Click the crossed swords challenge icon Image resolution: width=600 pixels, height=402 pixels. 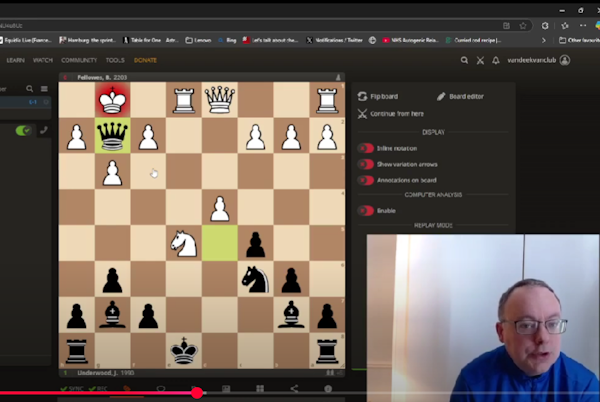click(480, 60)
